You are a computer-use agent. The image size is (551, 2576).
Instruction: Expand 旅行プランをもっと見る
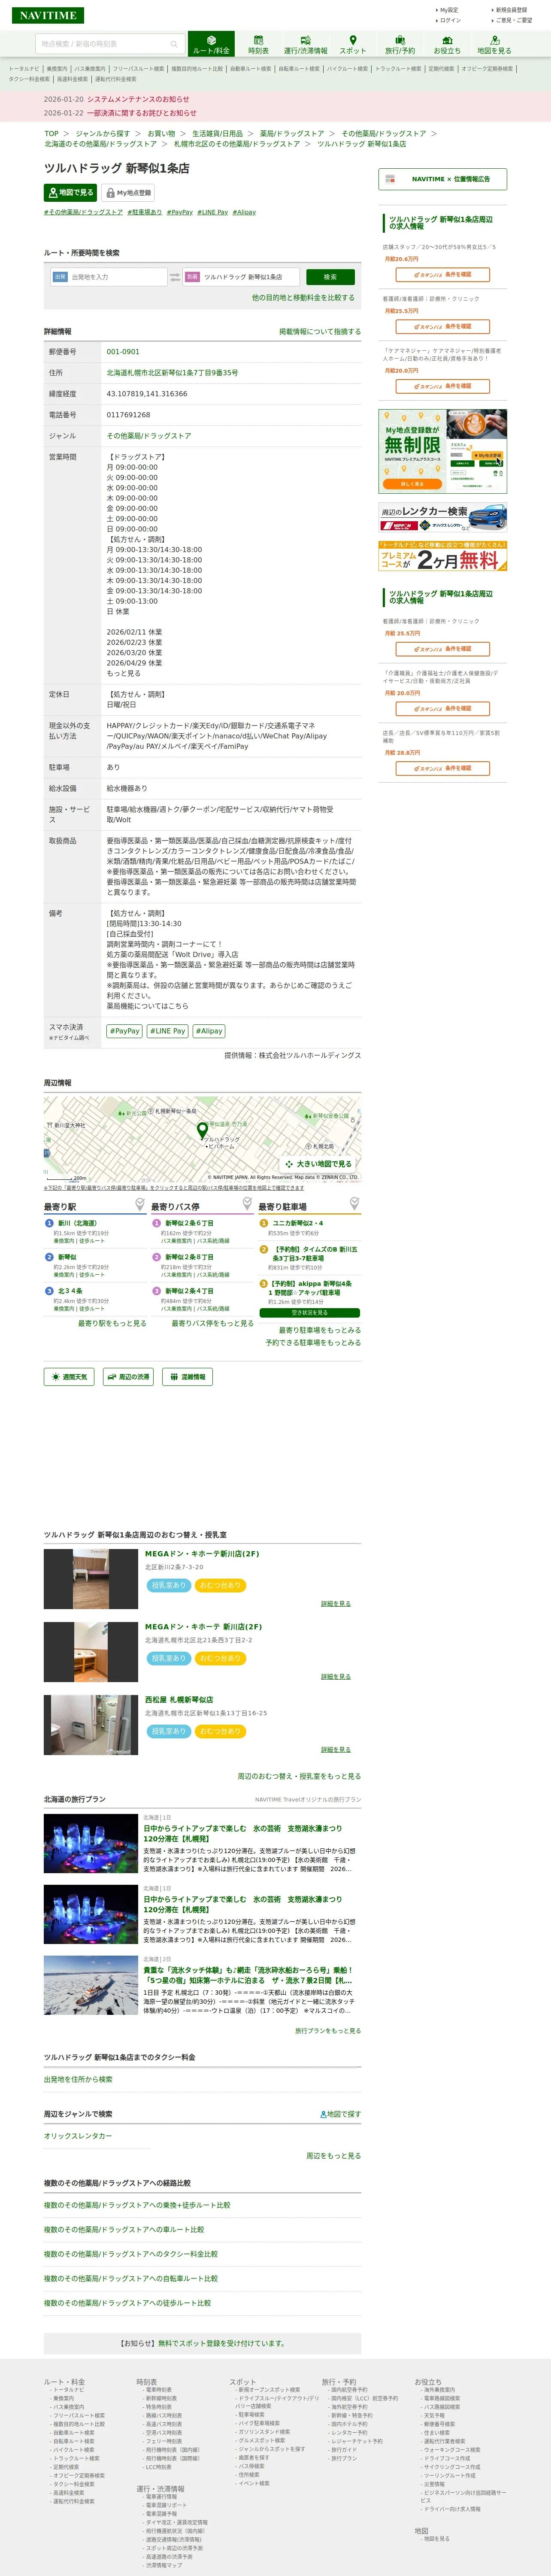pyautogui.click(x=328, y=2031)
